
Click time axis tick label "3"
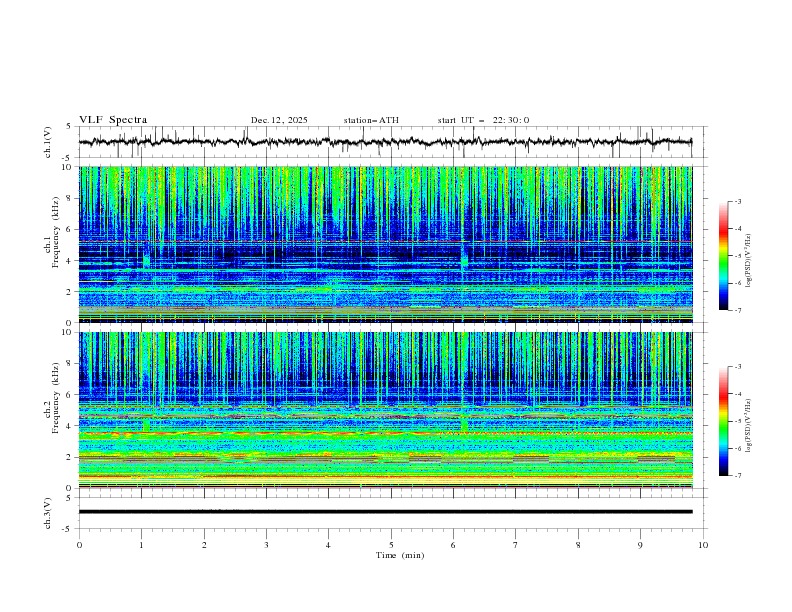[x=266, y=545]
